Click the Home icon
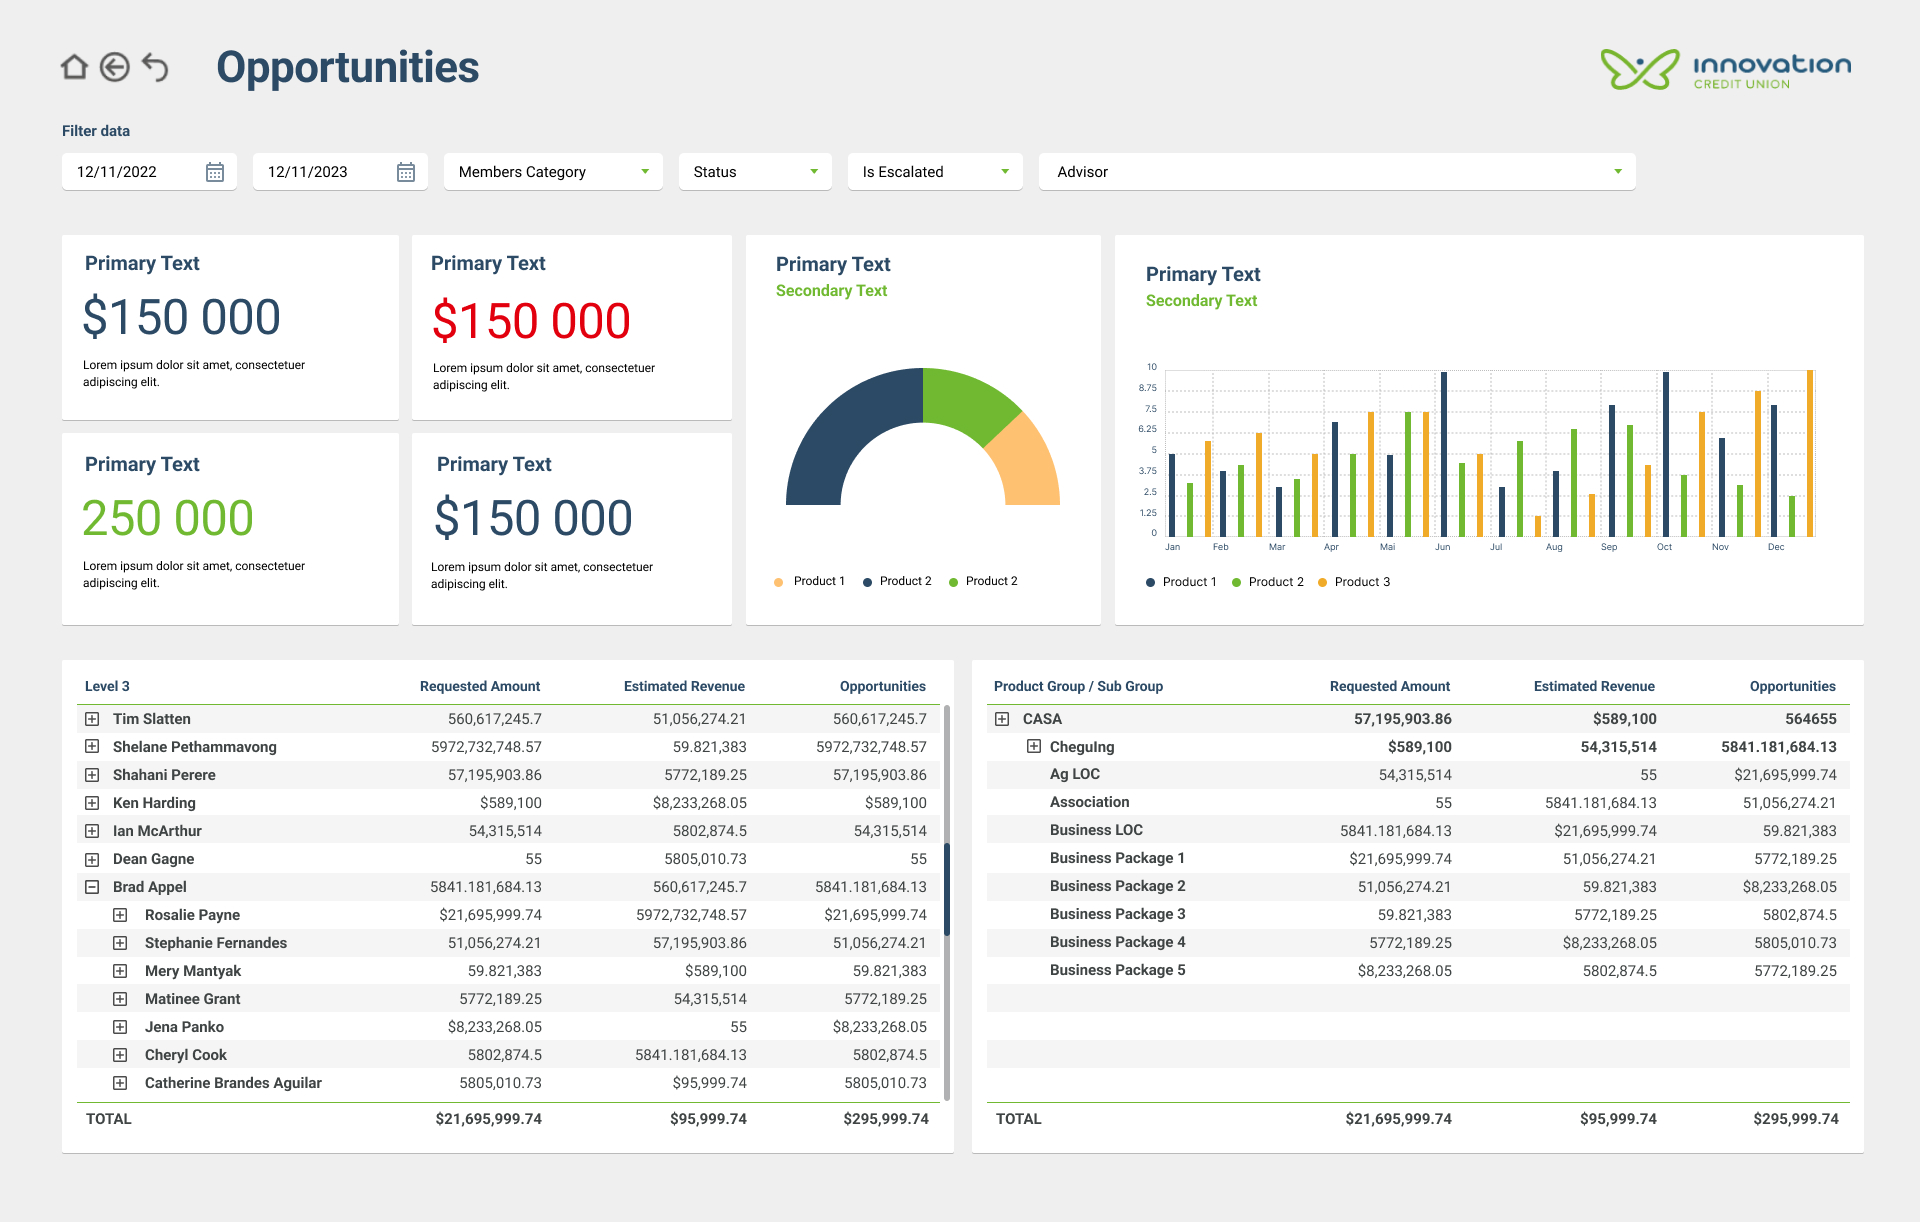 pos(74,67)
